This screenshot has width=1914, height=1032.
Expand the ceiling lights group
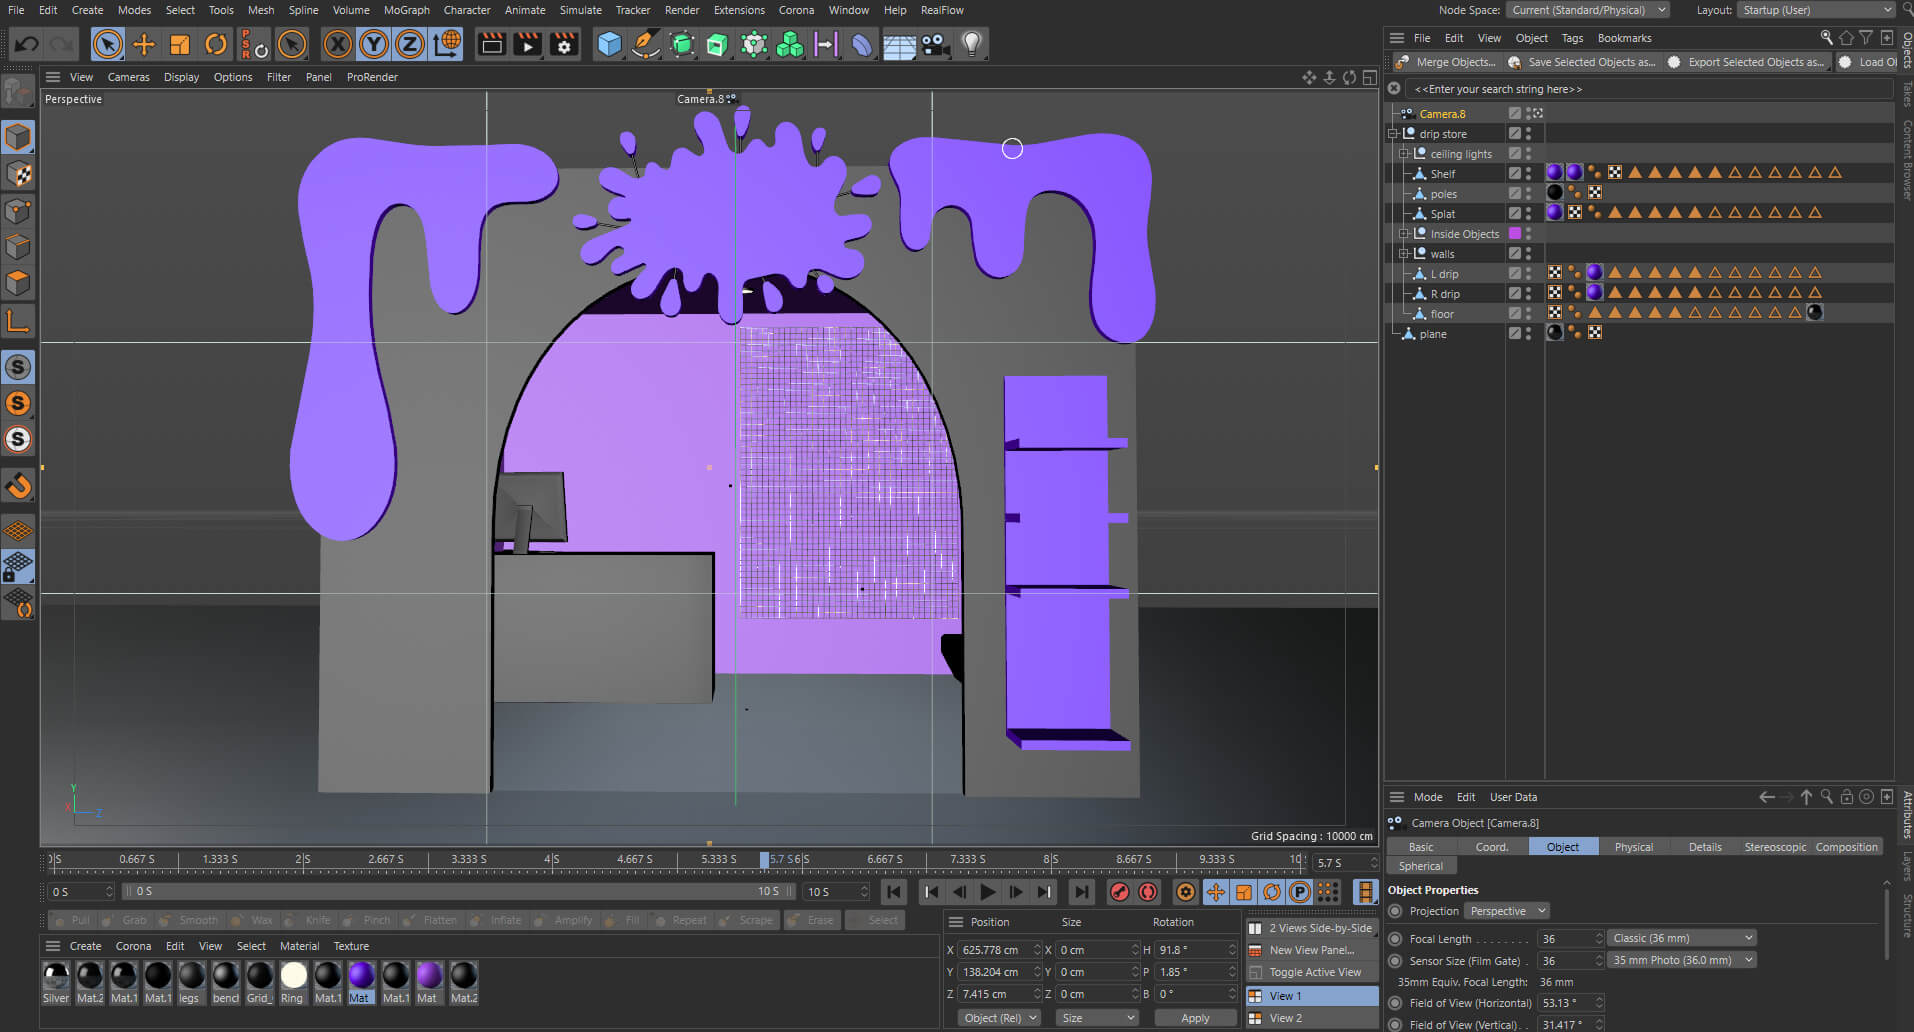[1404, 154]
